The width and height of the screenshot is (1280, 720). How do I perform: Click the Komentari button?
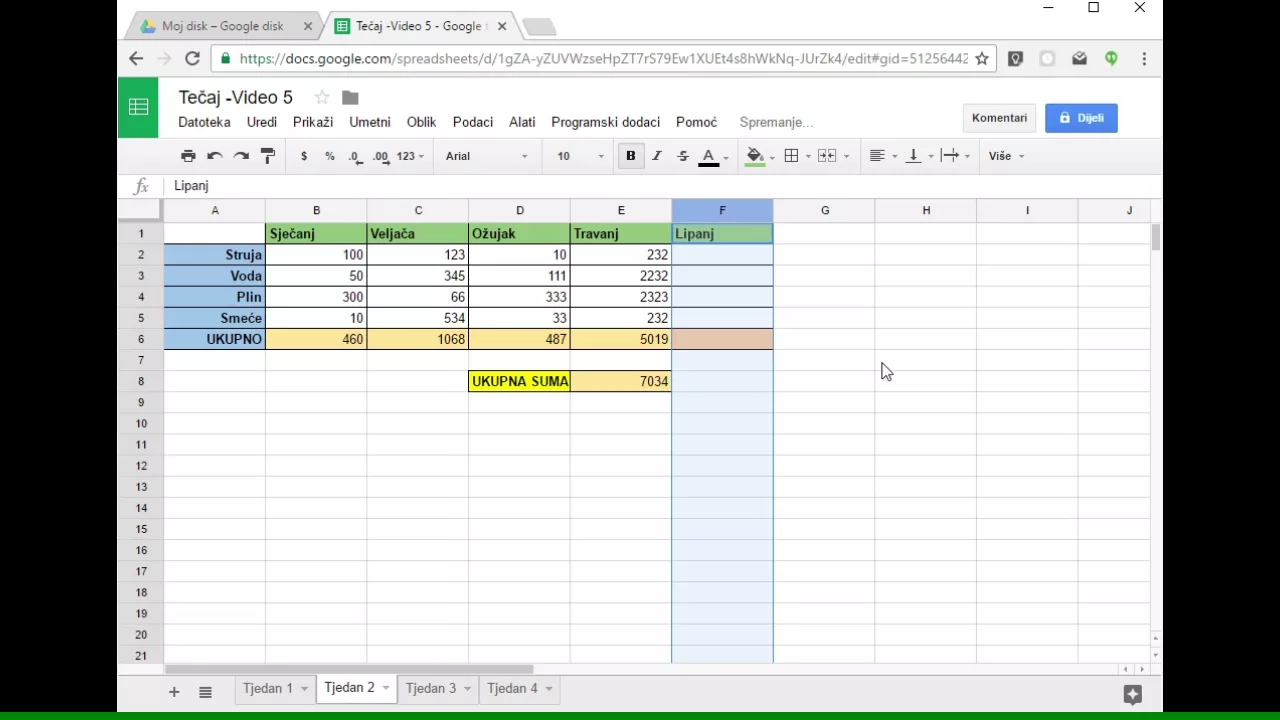click(999, 118)
